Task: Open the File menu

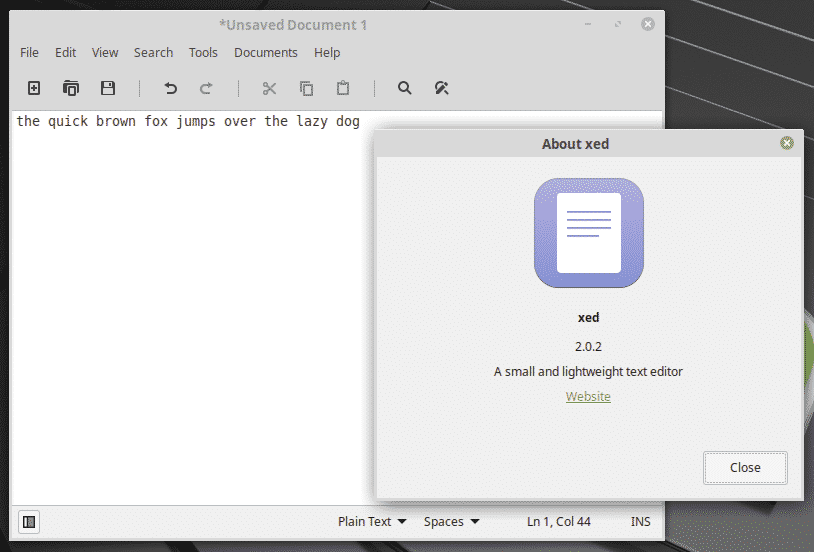Action: pyautogui.click(x=30, y=52)
